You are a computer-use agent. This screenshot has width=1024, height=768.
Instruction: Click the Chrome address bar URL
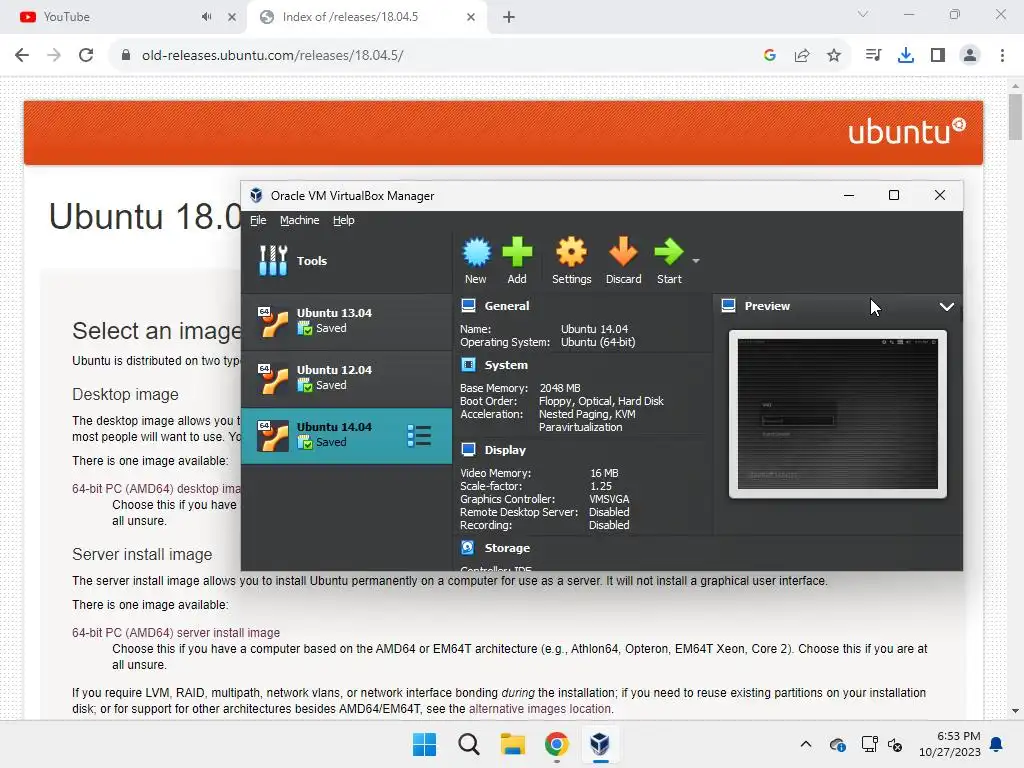point(272,56)
